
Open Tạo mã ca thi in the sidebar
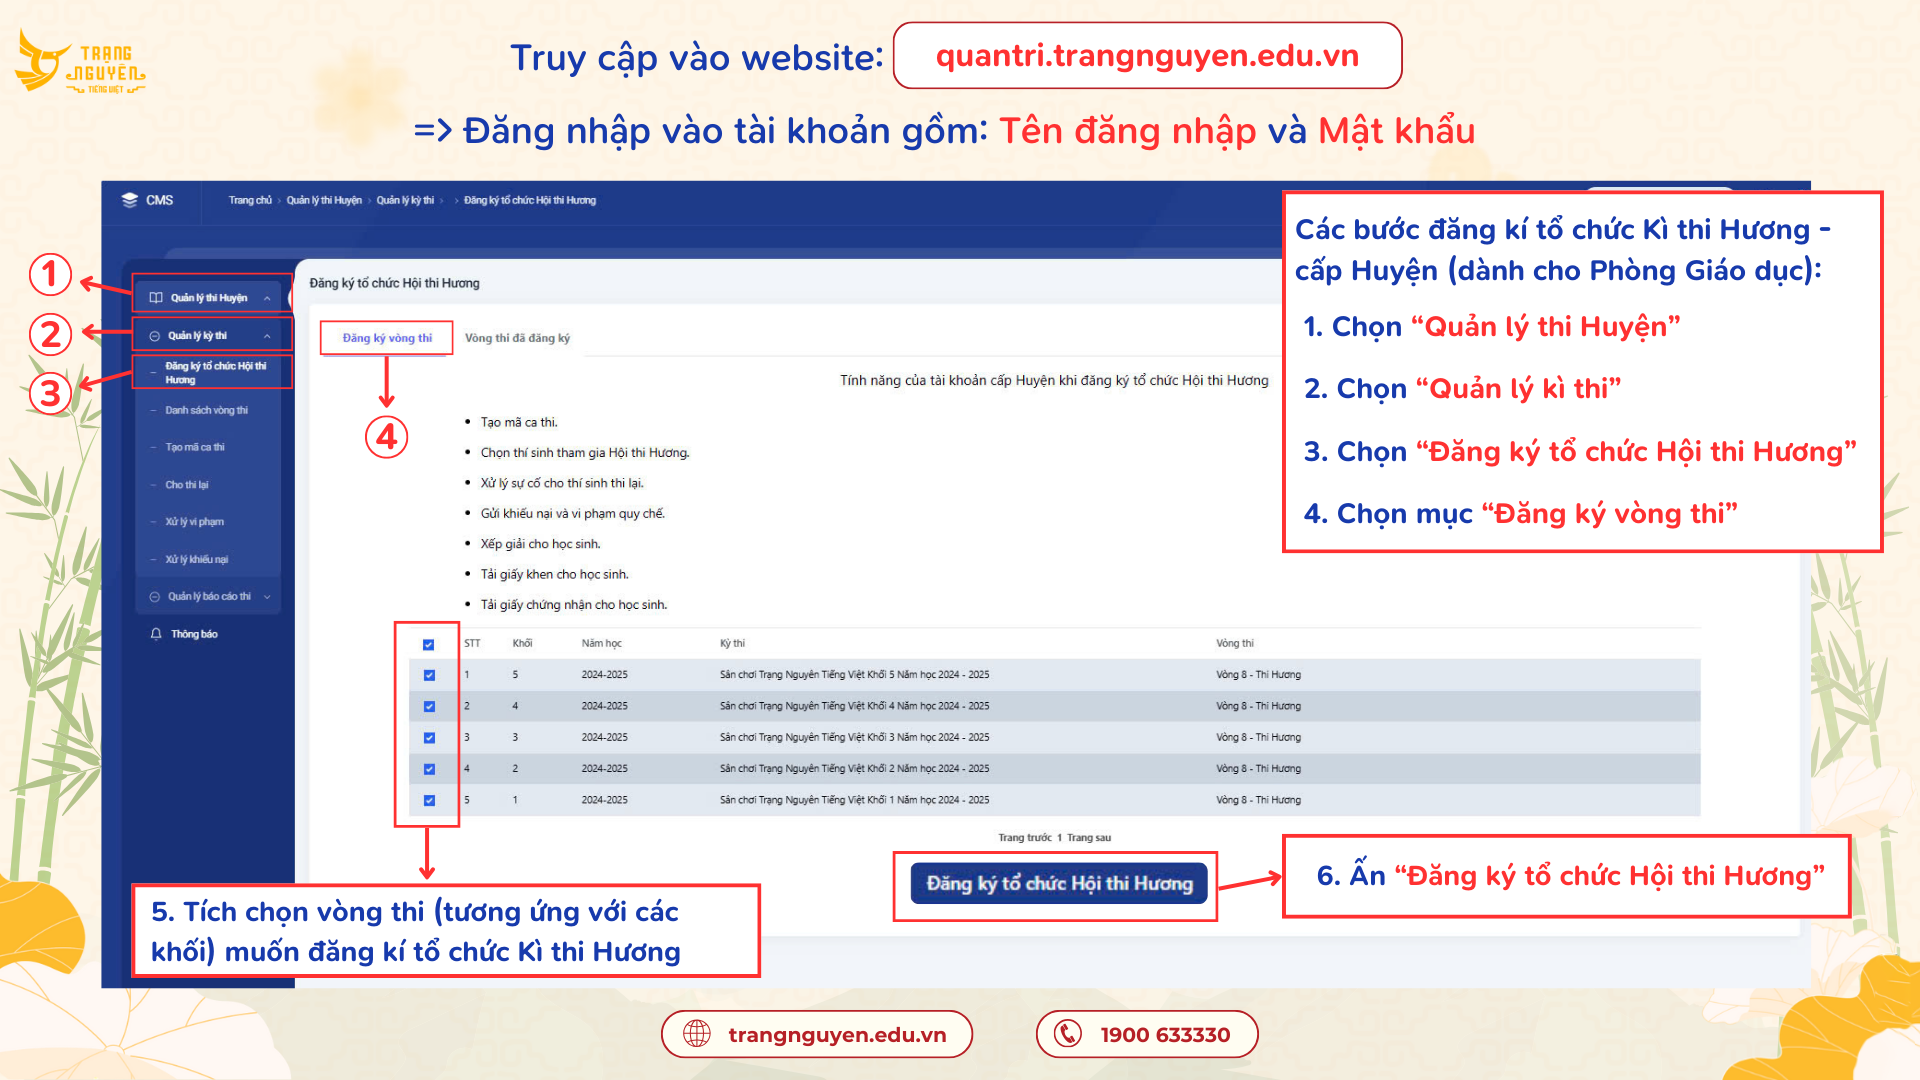click(x=195, y=447)
